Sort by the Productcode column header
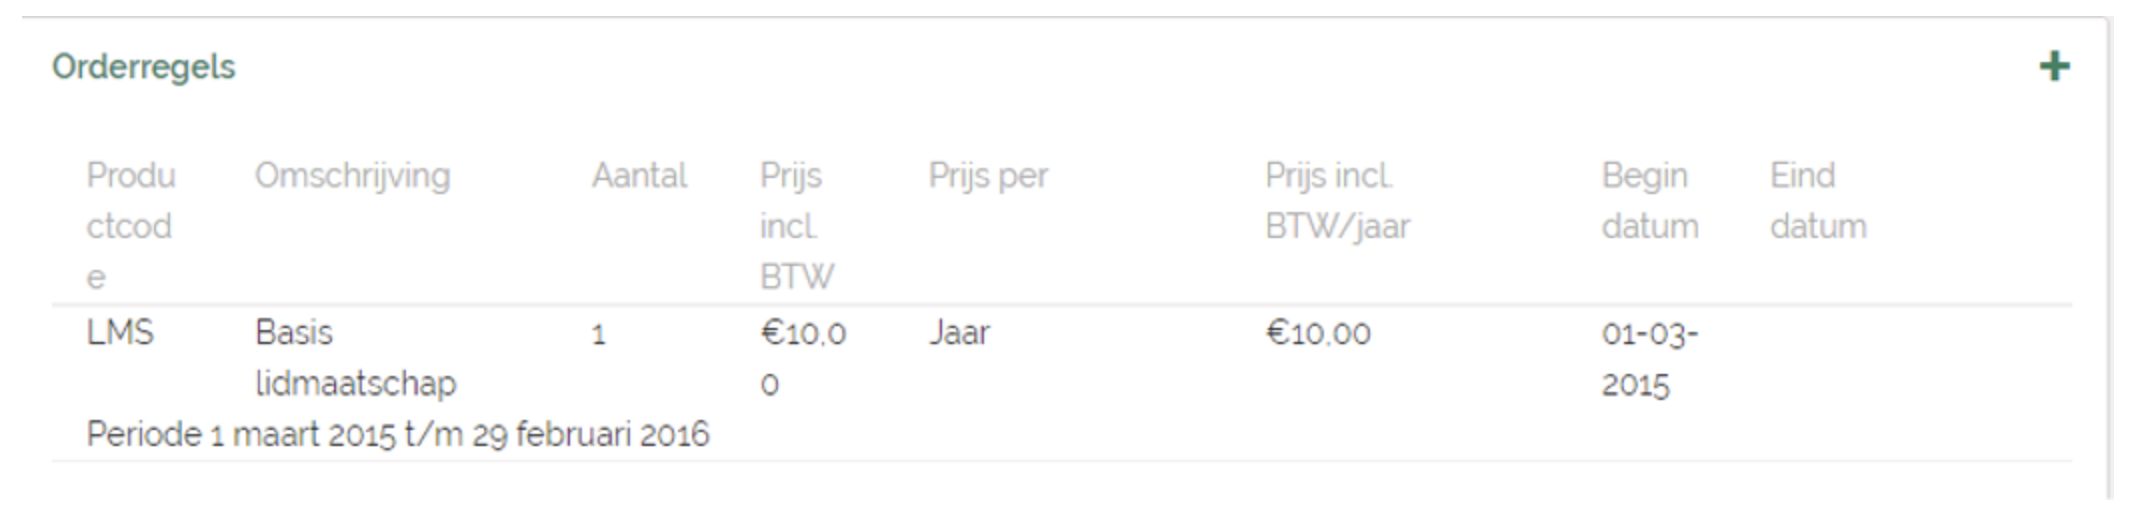Image resolution: width=2134 pixels, height=512 pixels. (x=130, y=226)
